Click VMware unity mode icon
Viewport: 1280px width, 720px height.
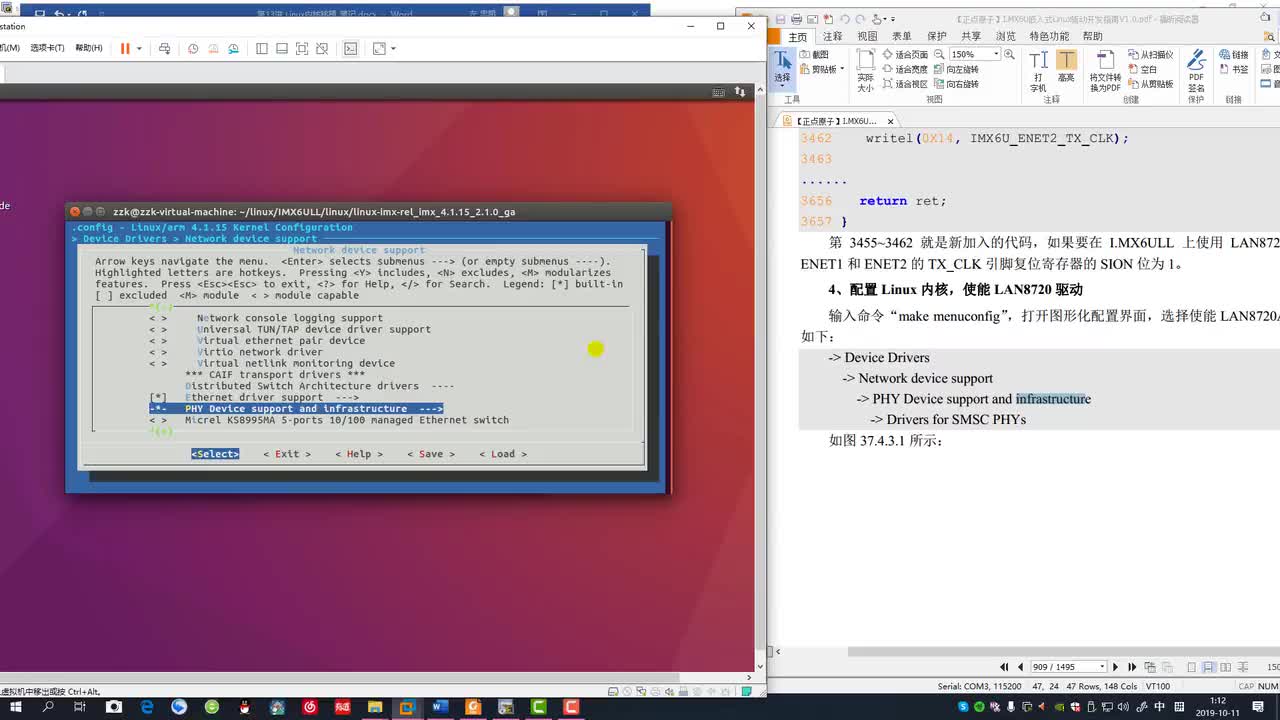tap(322, 48)
